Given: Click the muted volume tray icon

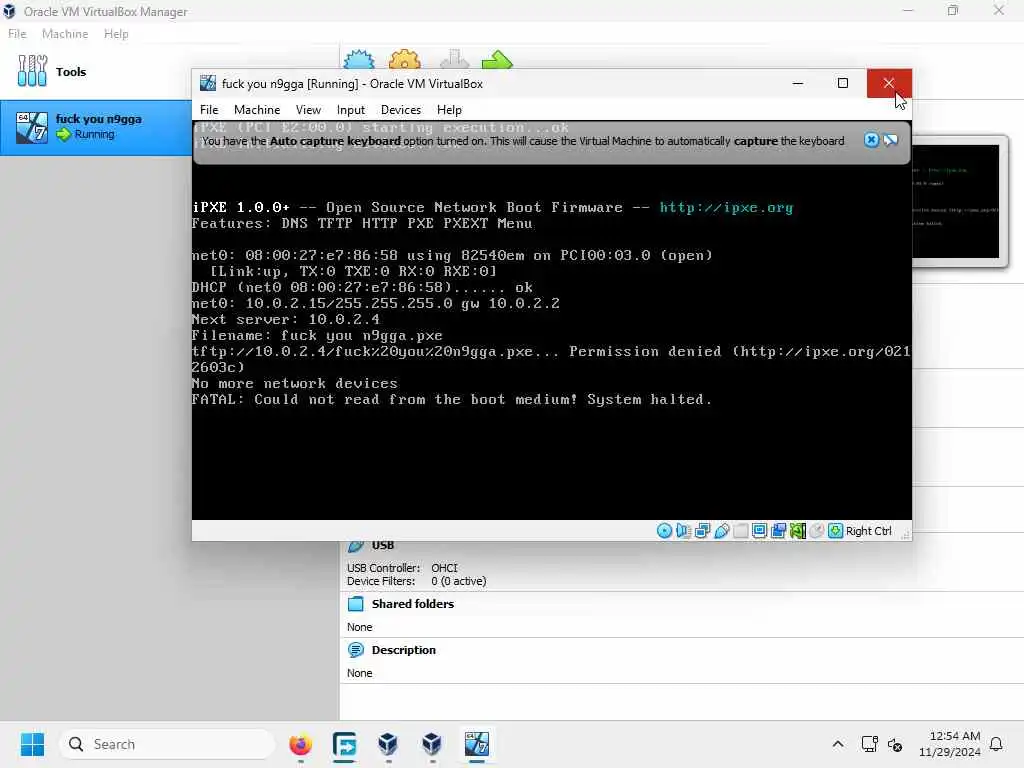Looking at the screenshot, I should pos(895,744).
